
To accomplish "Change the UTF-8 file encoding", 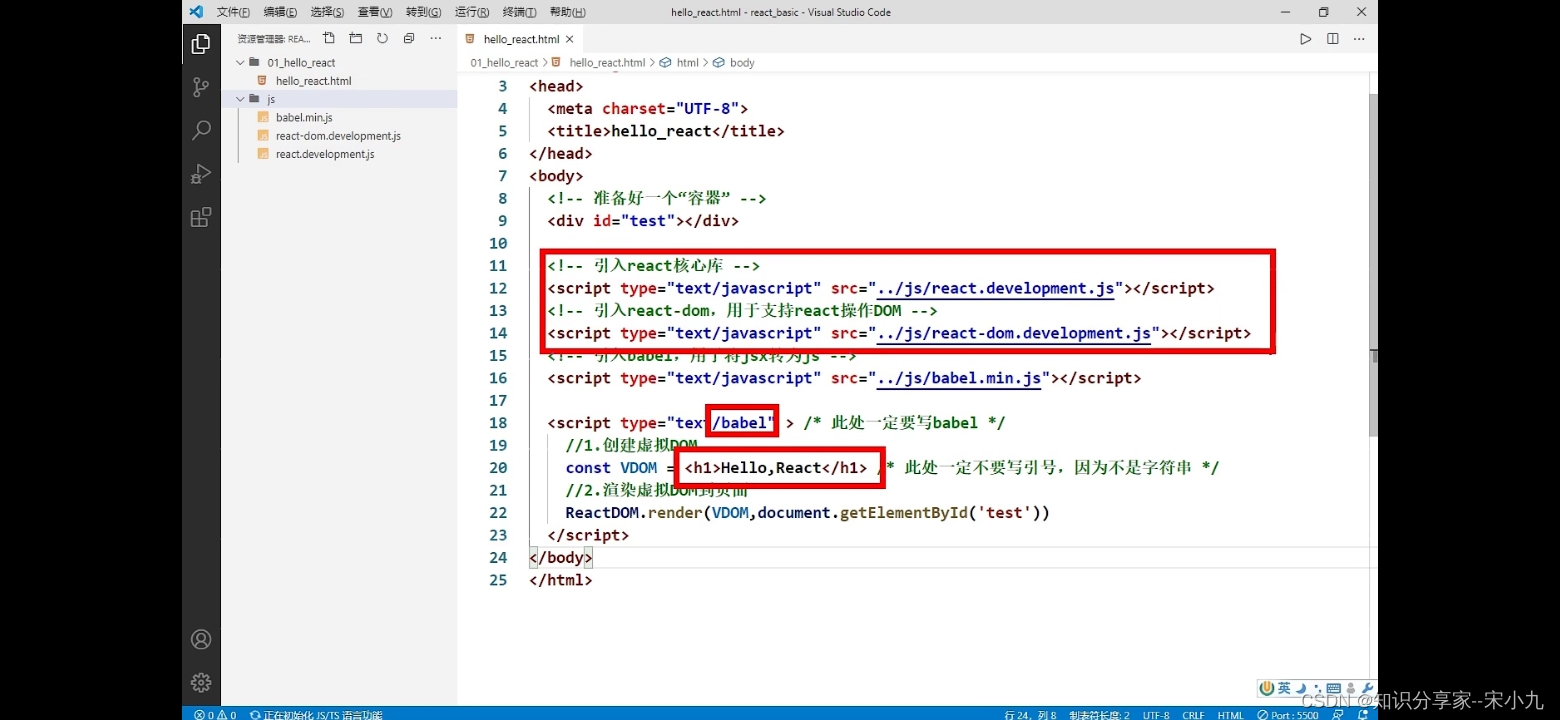I will 1156,714.
